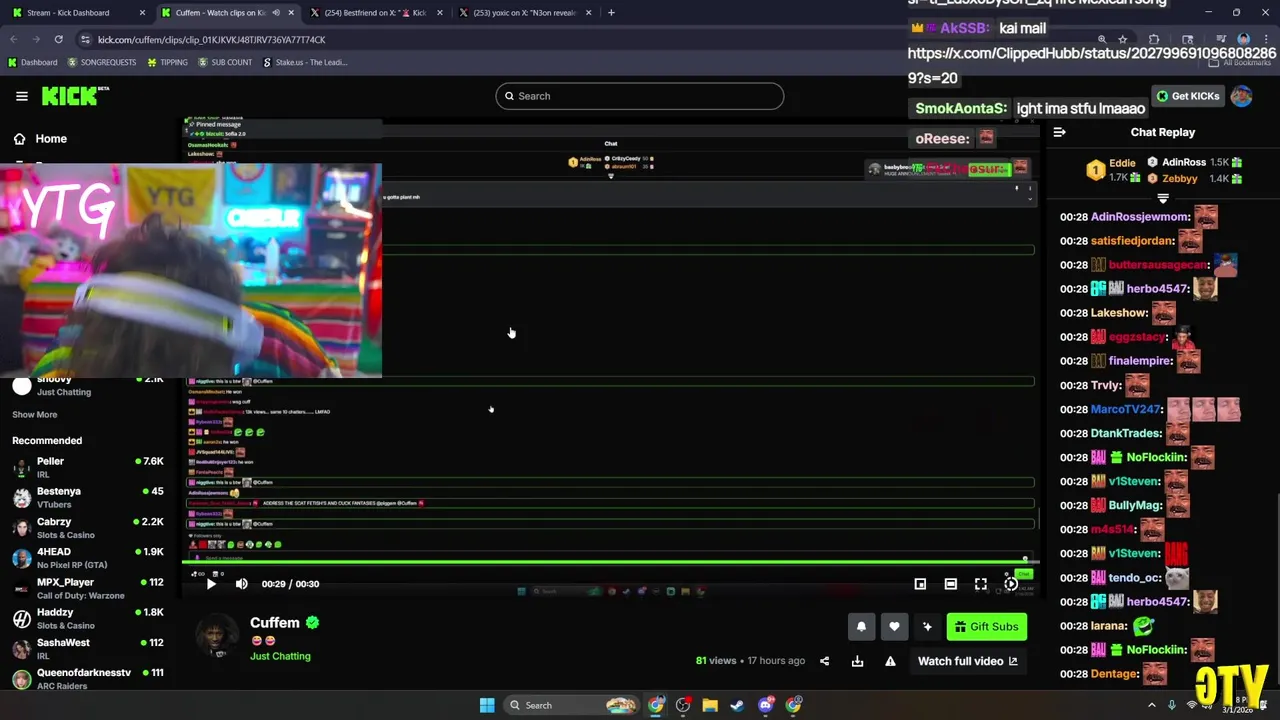The image size is (1280, 720).
Task: Open Bestenya's recommended channel
Action: point(88,497)
